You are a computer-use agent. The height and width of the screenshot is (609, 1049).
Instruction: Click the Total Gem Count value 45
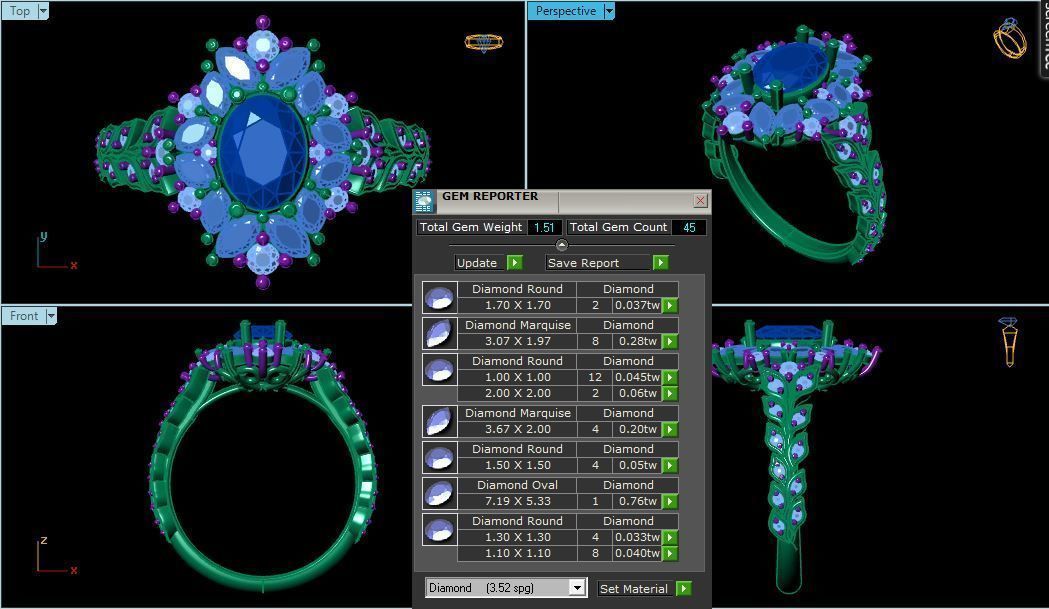[x=689, y=228]
